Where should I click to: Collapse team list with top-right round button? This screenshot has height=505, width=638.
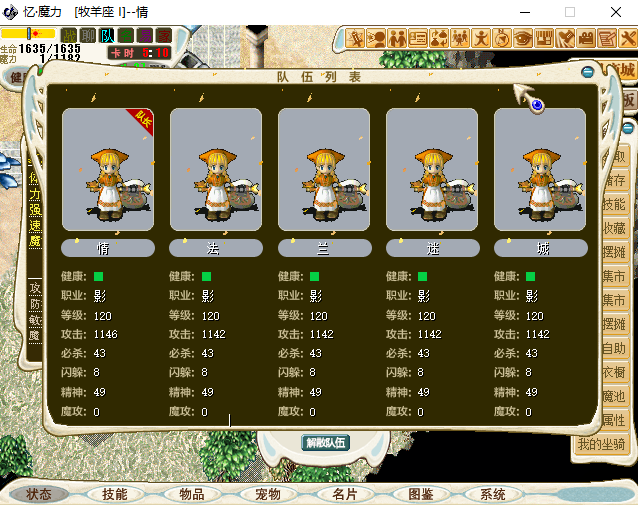tap(588, 72)
